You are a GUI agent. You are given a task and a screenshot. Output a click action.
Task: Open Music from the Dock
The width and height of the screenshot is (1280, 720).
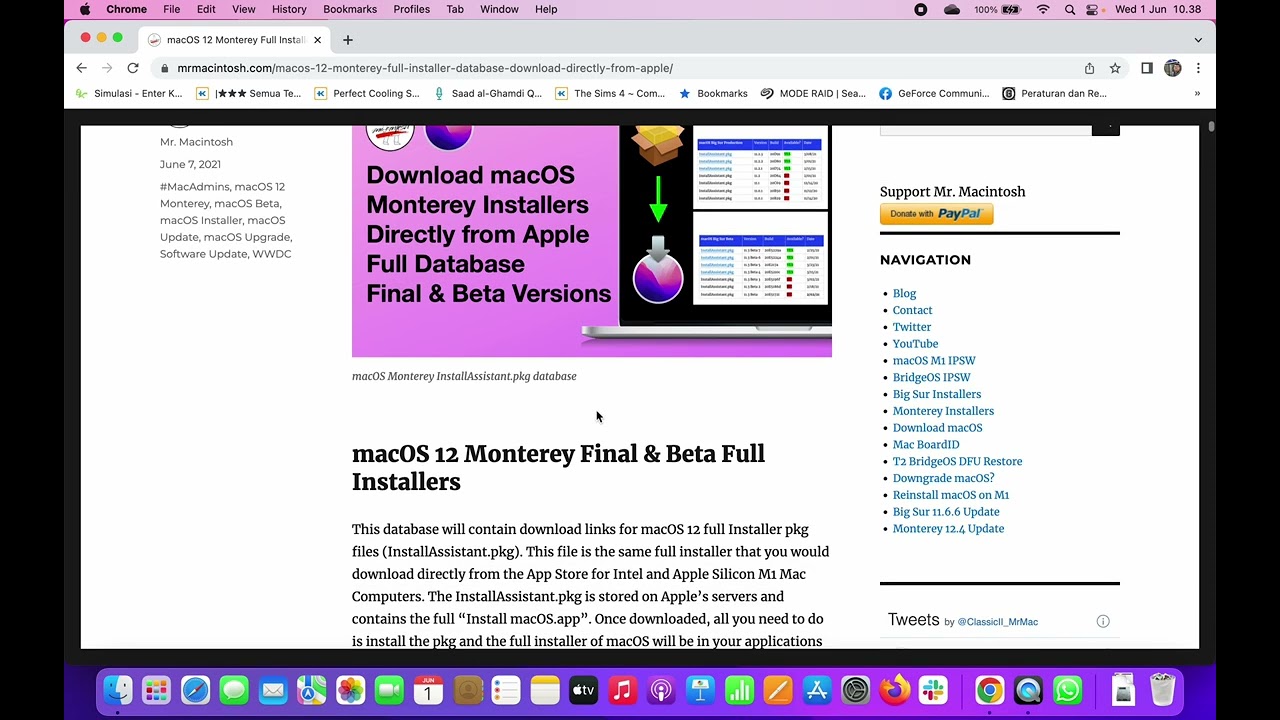click(x=622, y=690)
